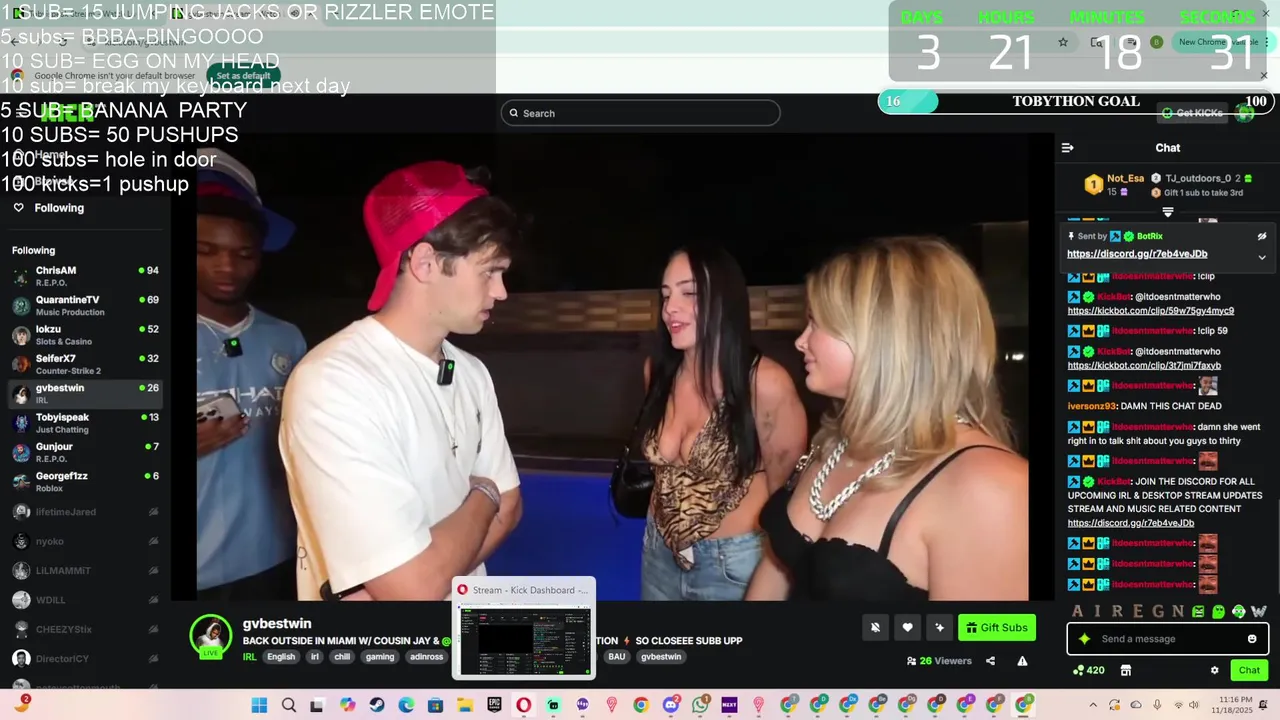Open Discord from the taskbar
This screenshot has width=1280, height=720.
[x=670, y=705]
